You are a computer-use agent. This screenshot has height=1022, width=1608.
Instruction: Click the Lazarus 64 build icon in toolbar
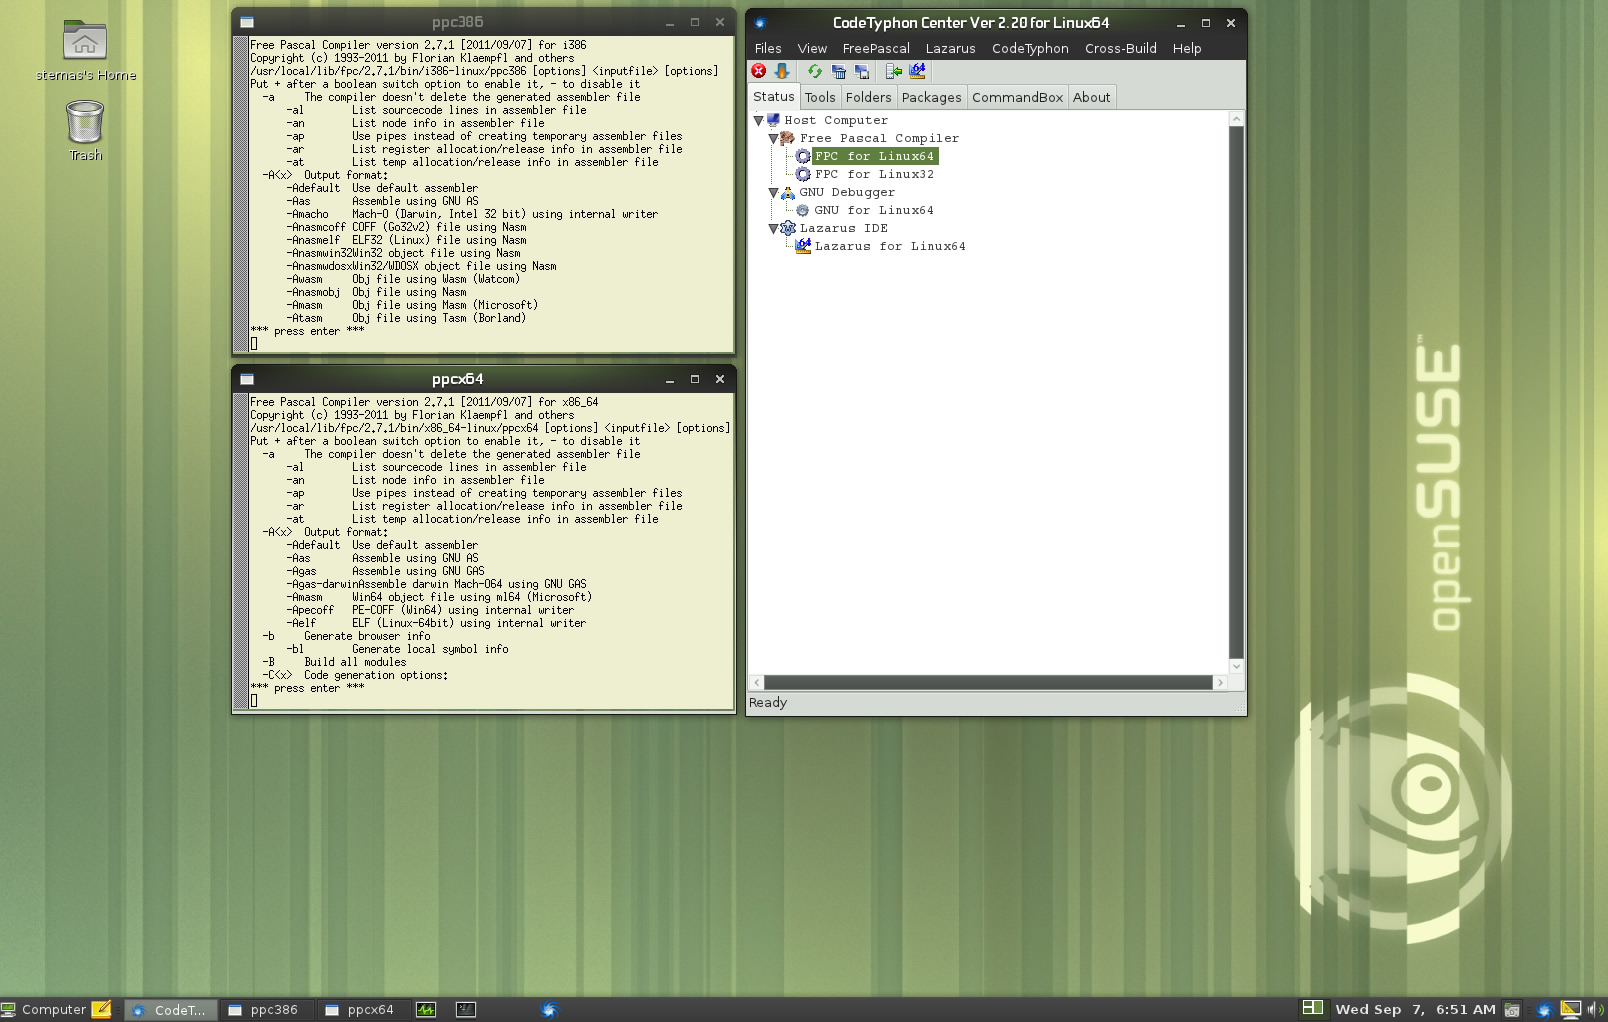click(917, 71)
